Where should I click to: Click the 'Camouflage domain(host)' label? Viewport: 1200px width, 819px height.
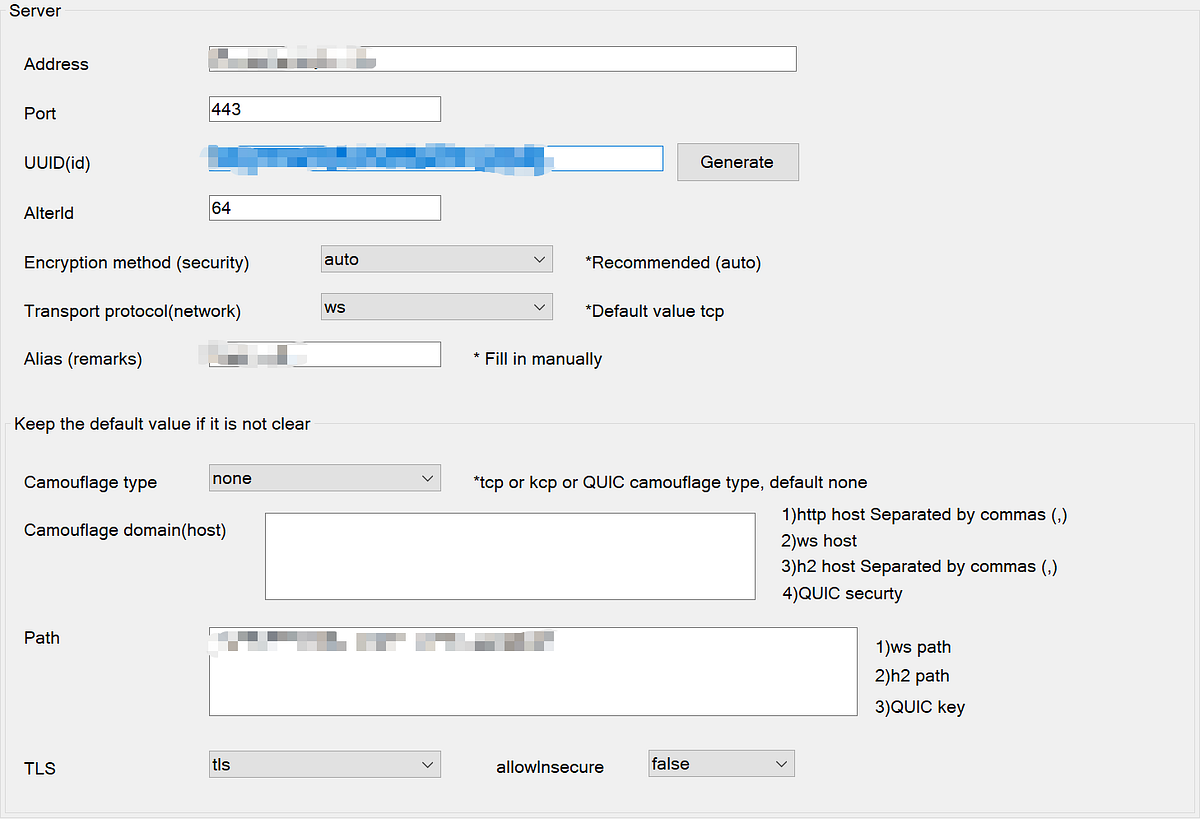(125, 530)
